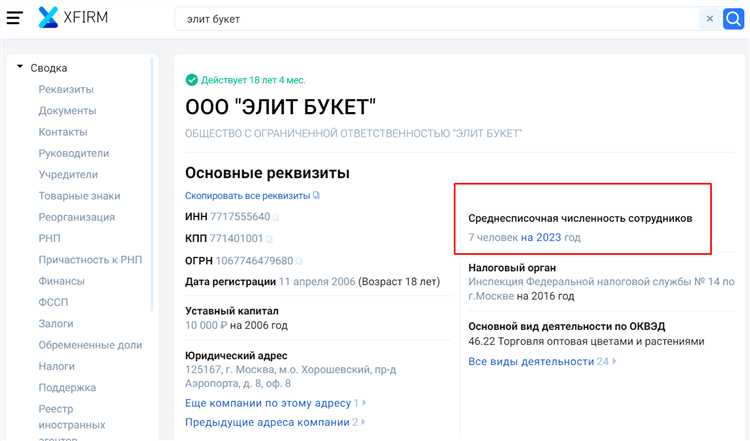Open Реквизиты in sidebar
The height and width of the screenshot is (441, 750).
coord(66,89)
